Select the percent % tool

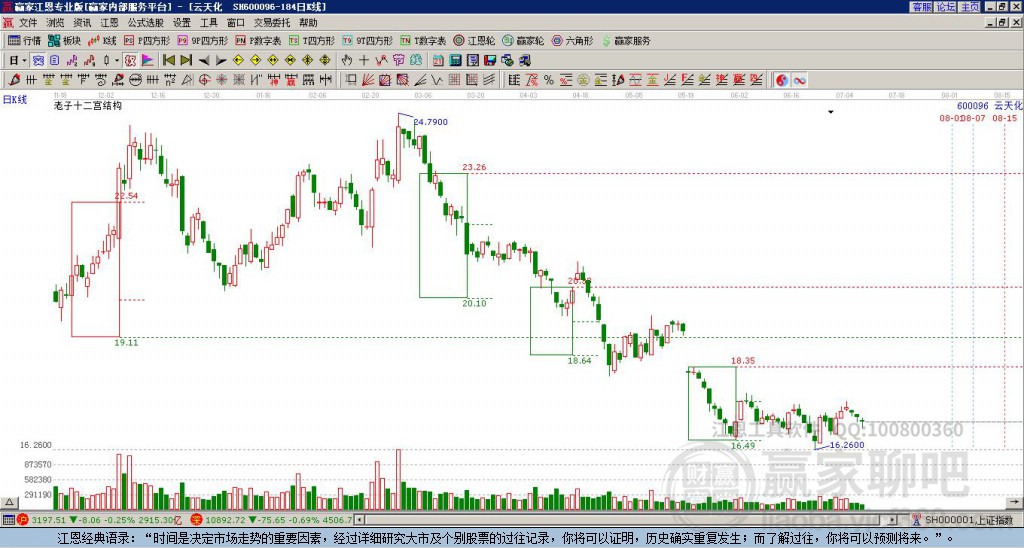(x=549, y=80)
